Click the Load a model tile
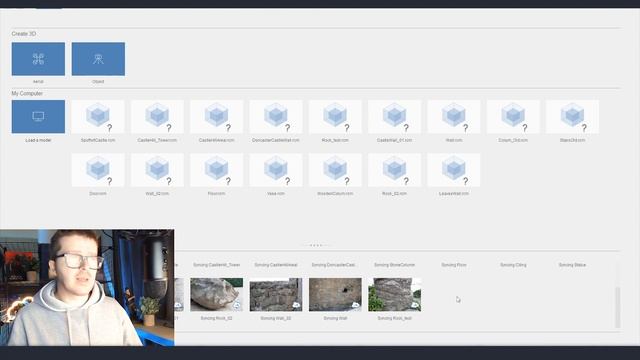The height and width of the screenshot is (360, 640). 38,117
